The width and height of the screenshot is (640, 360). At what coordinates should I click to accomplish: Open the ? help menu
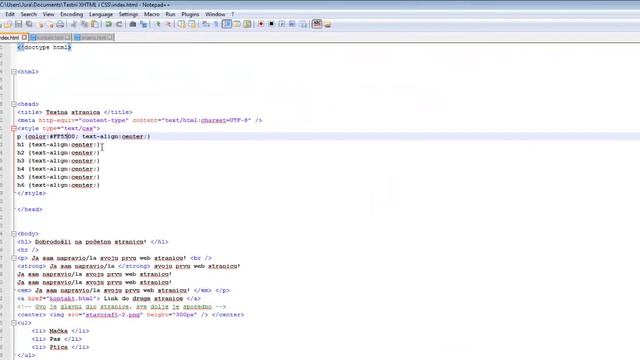(233, 14)
